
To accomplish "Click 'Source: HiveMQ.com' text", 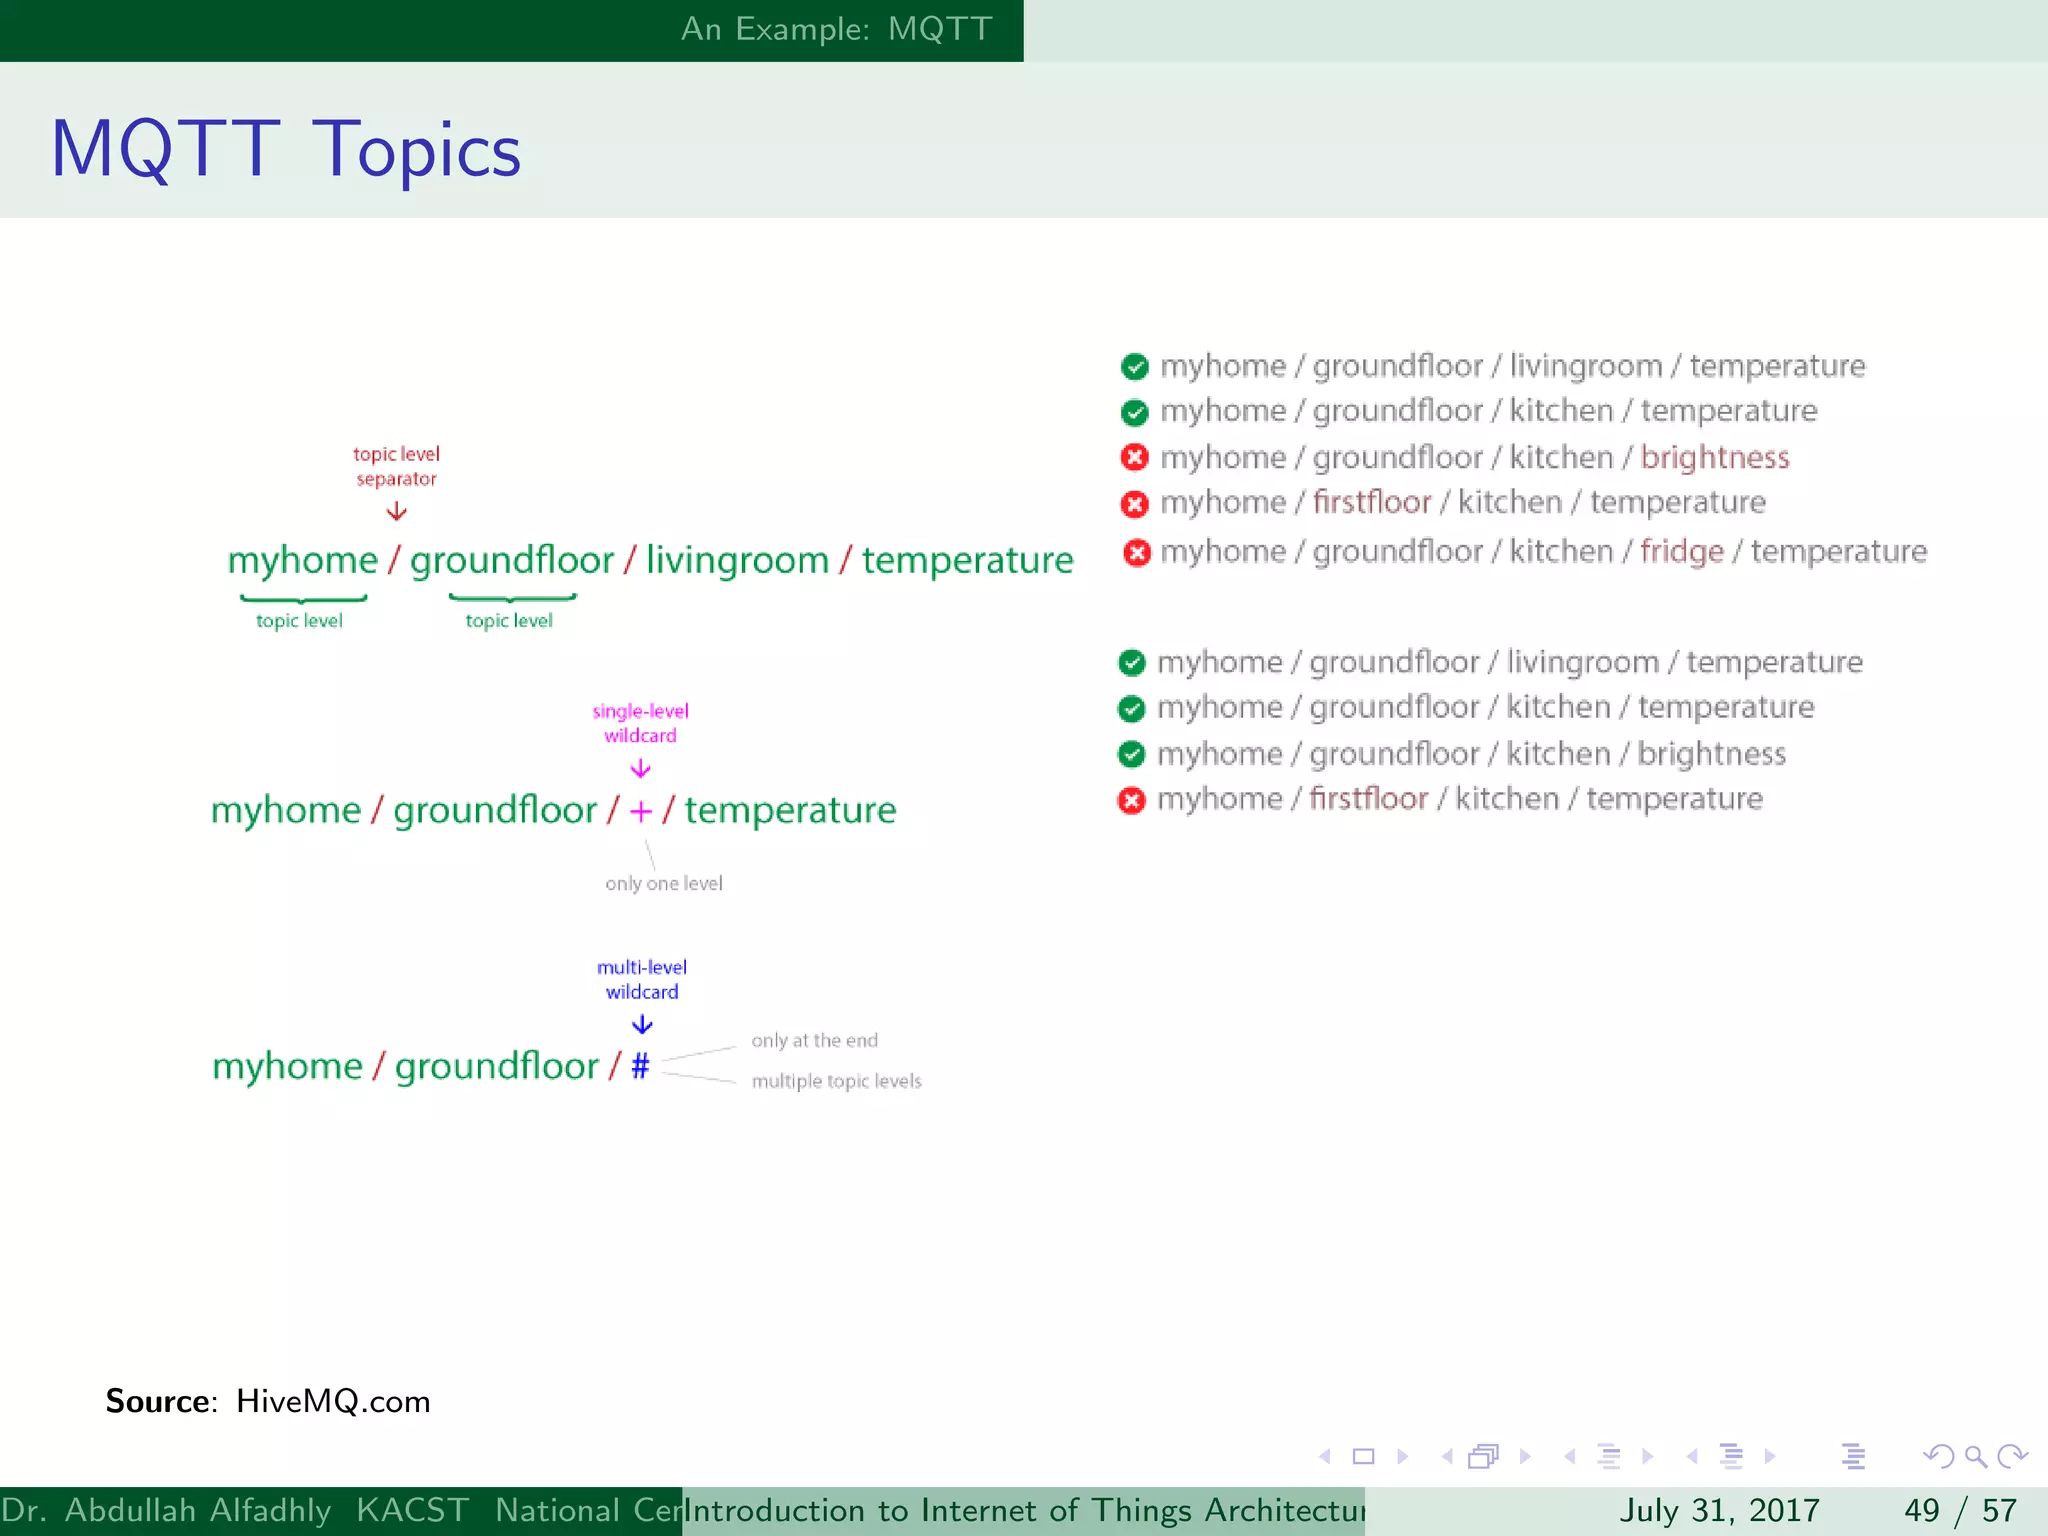I will [268, 1401].
